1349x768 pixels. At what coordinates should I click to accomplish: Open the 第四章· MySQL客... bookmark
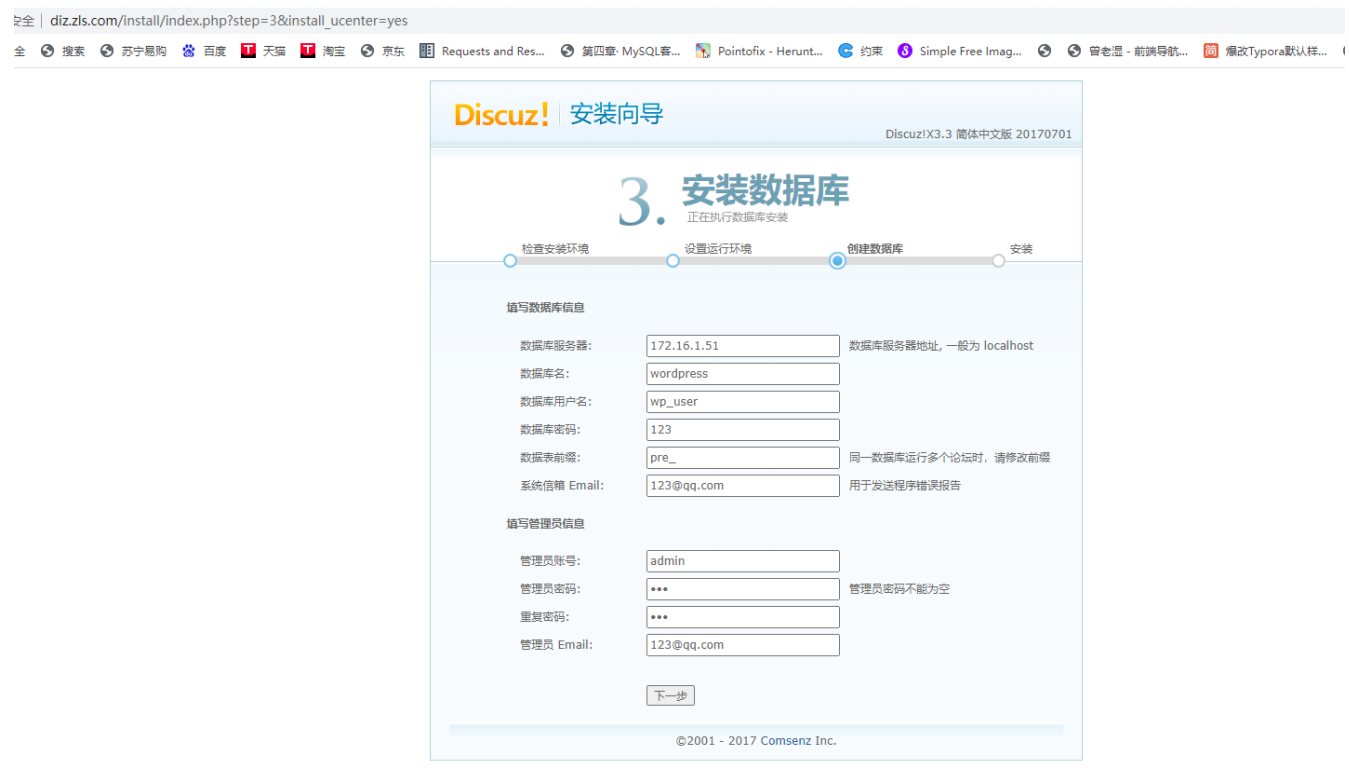tap(620, 51)
